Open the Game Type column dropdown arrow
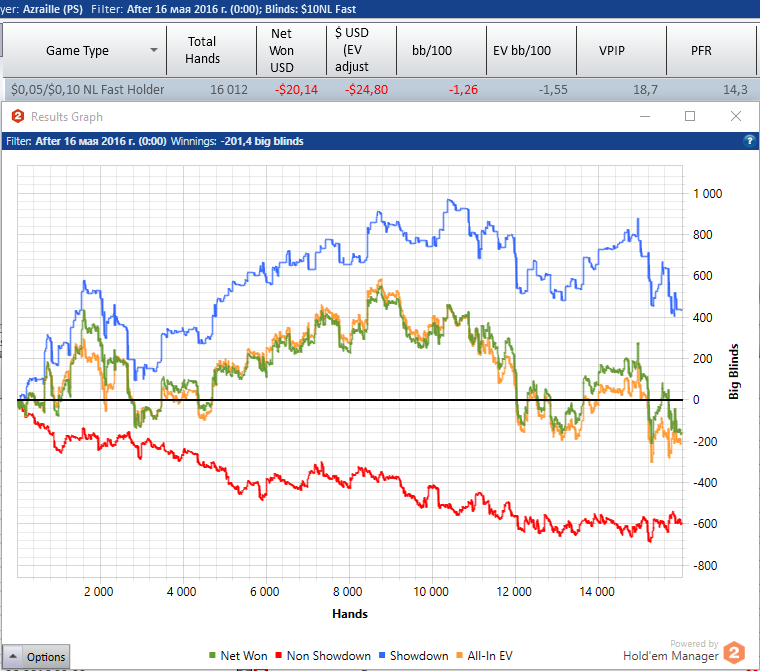 click(x=154, y=50)
